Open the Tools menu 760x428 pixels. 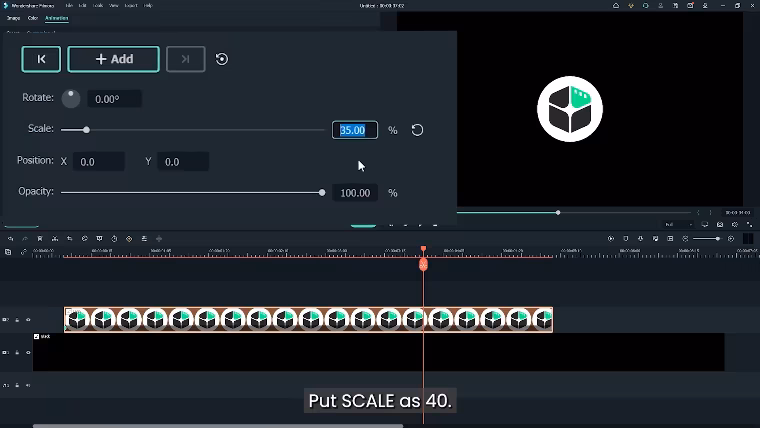click(98, 6)
